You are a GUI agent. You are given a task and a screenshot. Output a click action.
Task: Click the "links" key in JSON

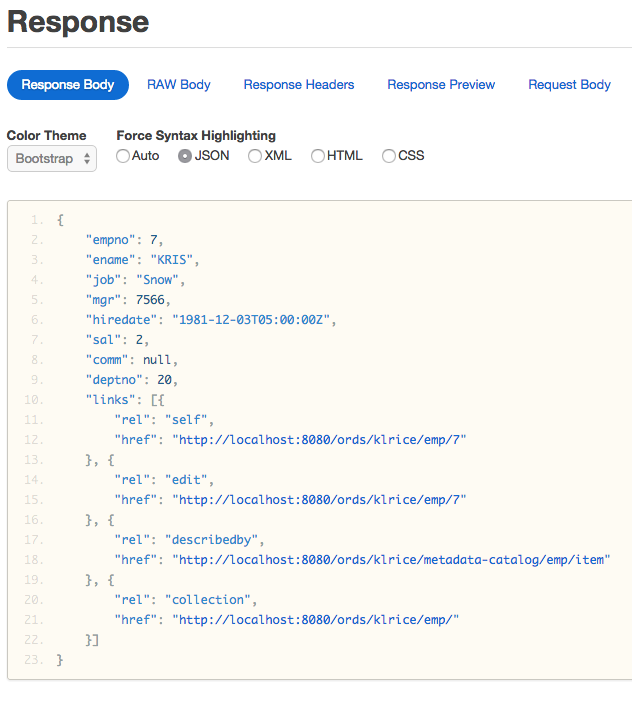coord(109,399)
